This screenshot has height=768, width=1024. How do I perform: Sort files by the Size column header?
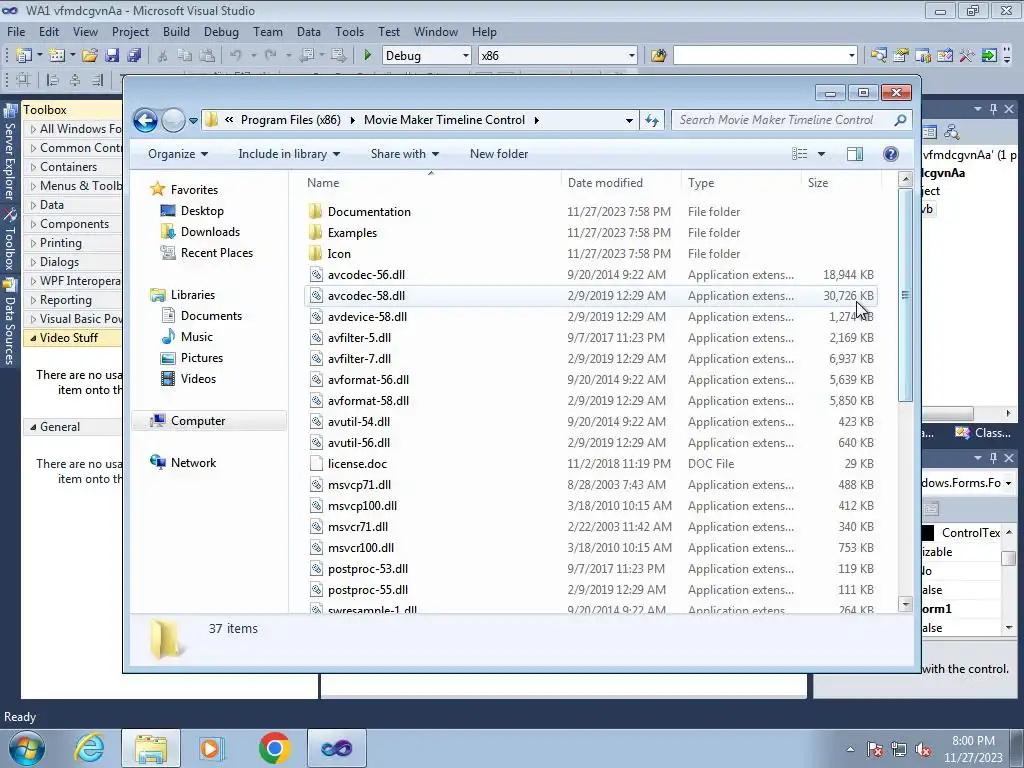click(840, 183)
